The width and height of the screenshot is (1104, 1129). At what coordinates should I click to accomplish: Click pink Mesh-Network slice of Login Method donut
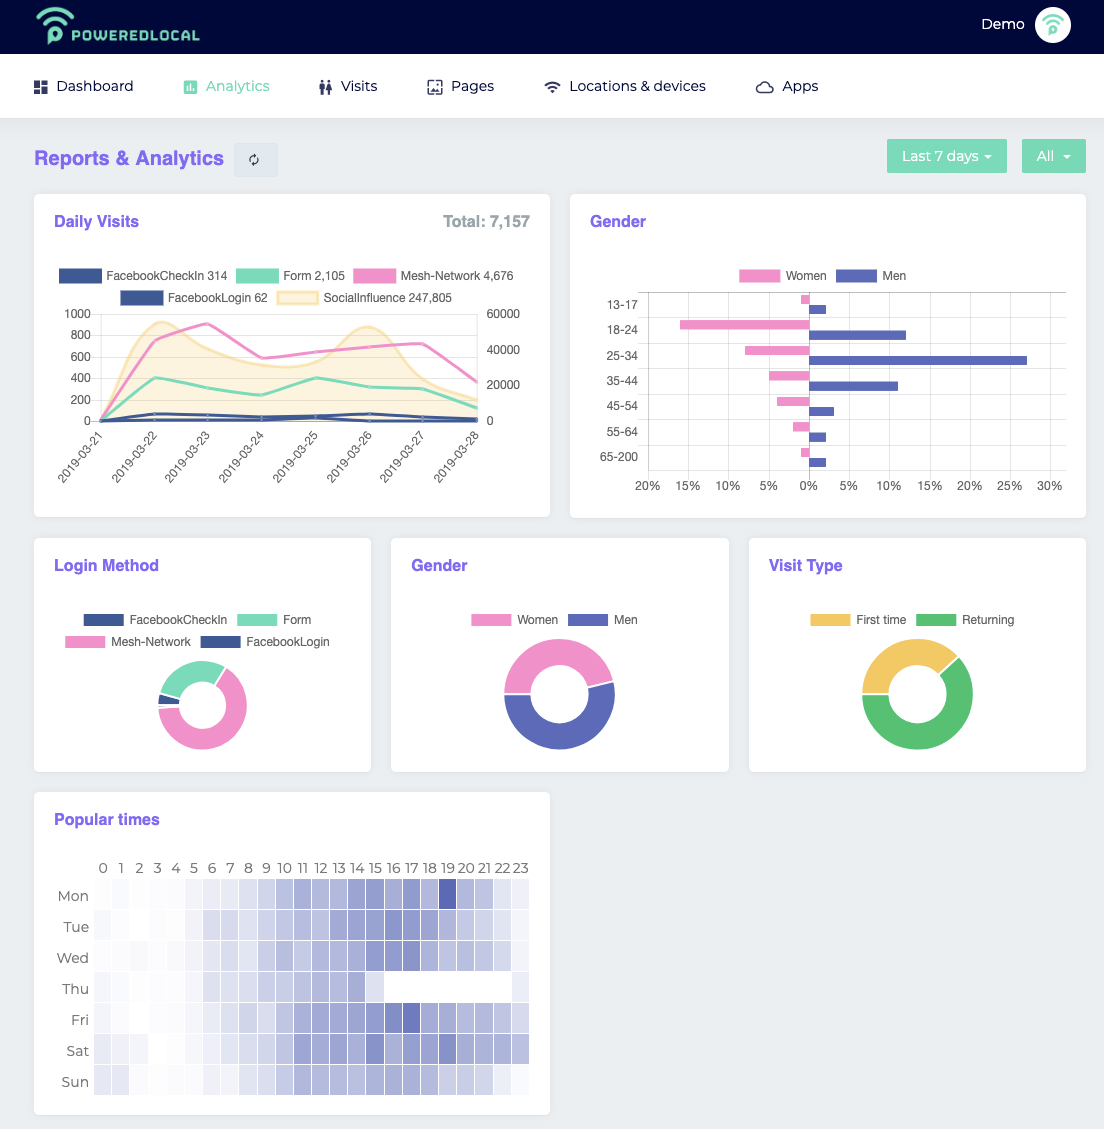point(231,724)
